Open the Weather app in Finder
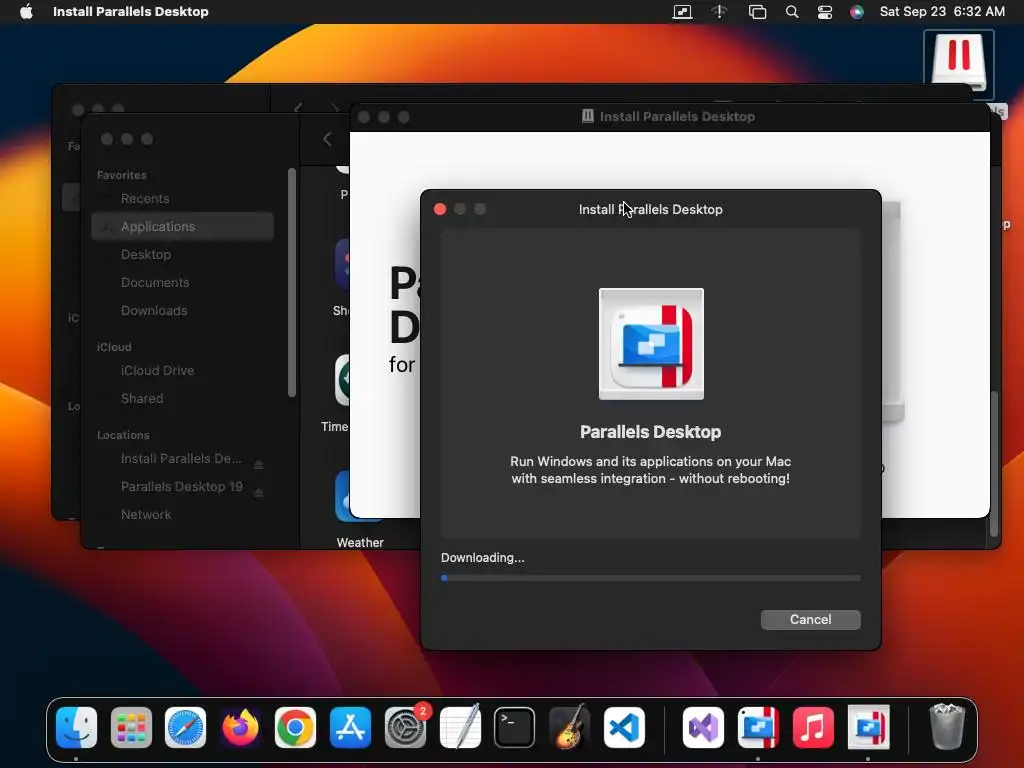 (359, 509)
